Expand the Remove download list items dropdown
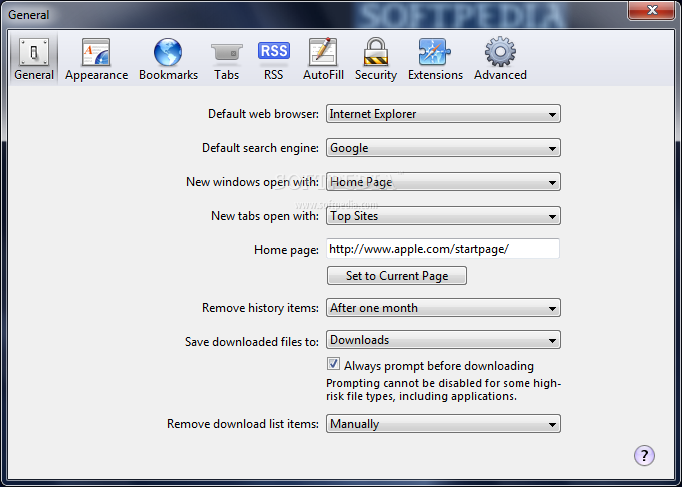682x487 pixels. 443,424
